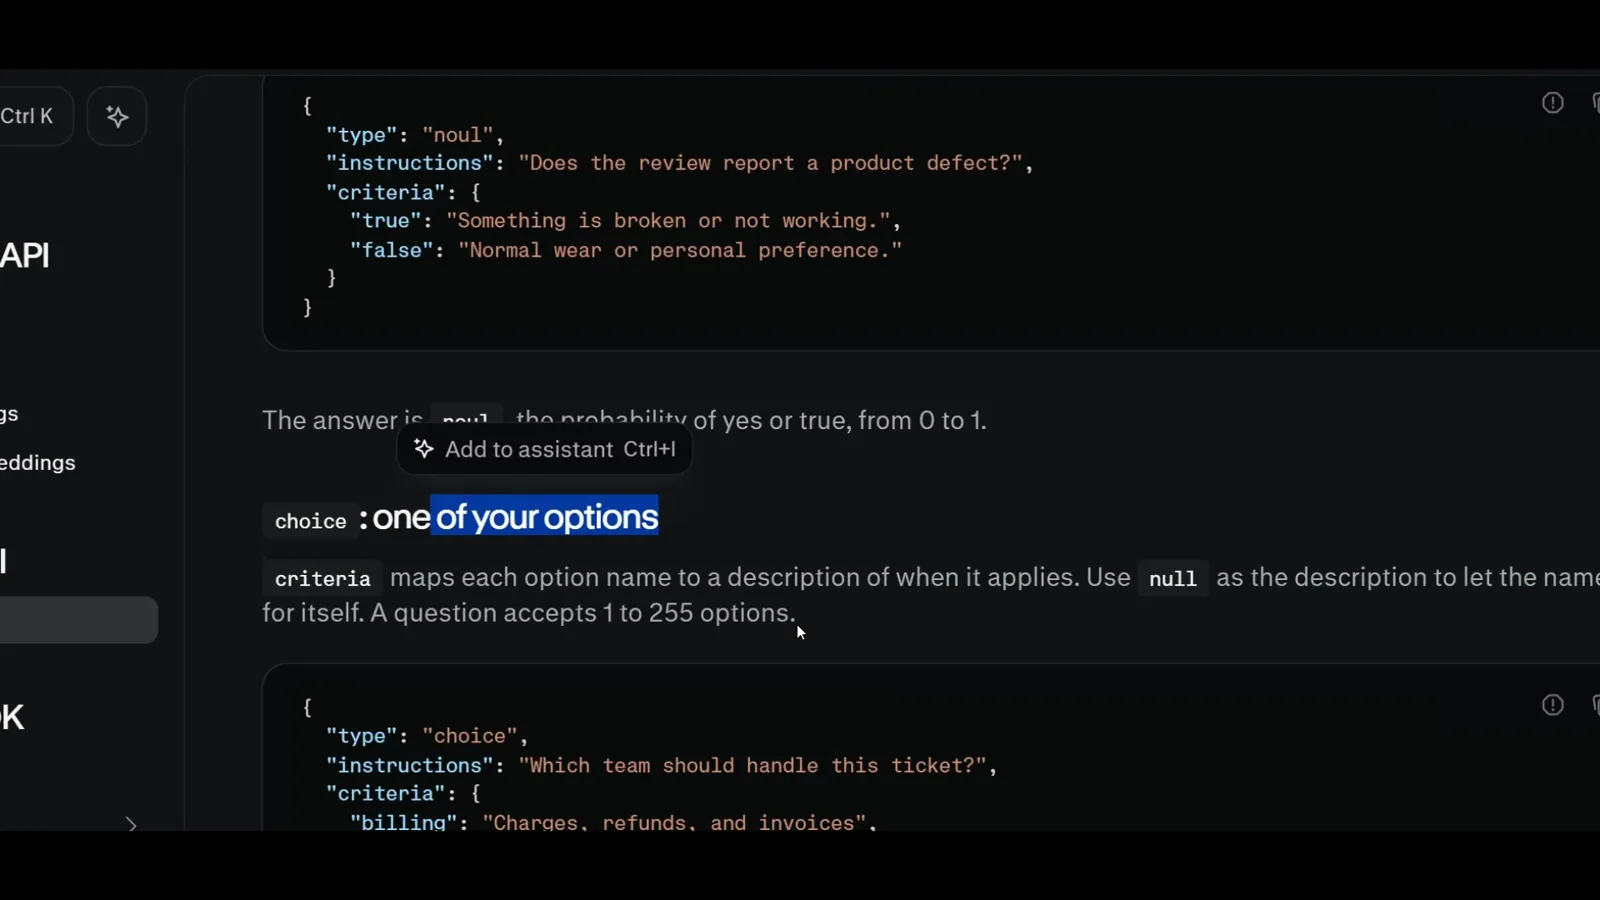
Task: Click Add to assistant popup button
Action: pyautogui.click(x=545, y=450)
